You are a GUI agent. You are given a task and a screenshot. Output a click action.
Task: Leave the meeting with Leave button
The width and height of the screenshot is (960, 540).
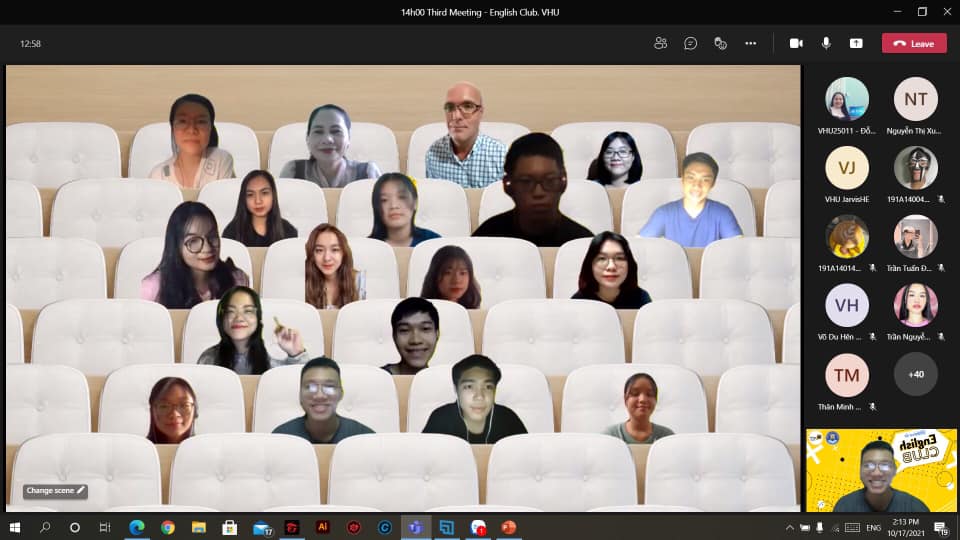point(914,43)
